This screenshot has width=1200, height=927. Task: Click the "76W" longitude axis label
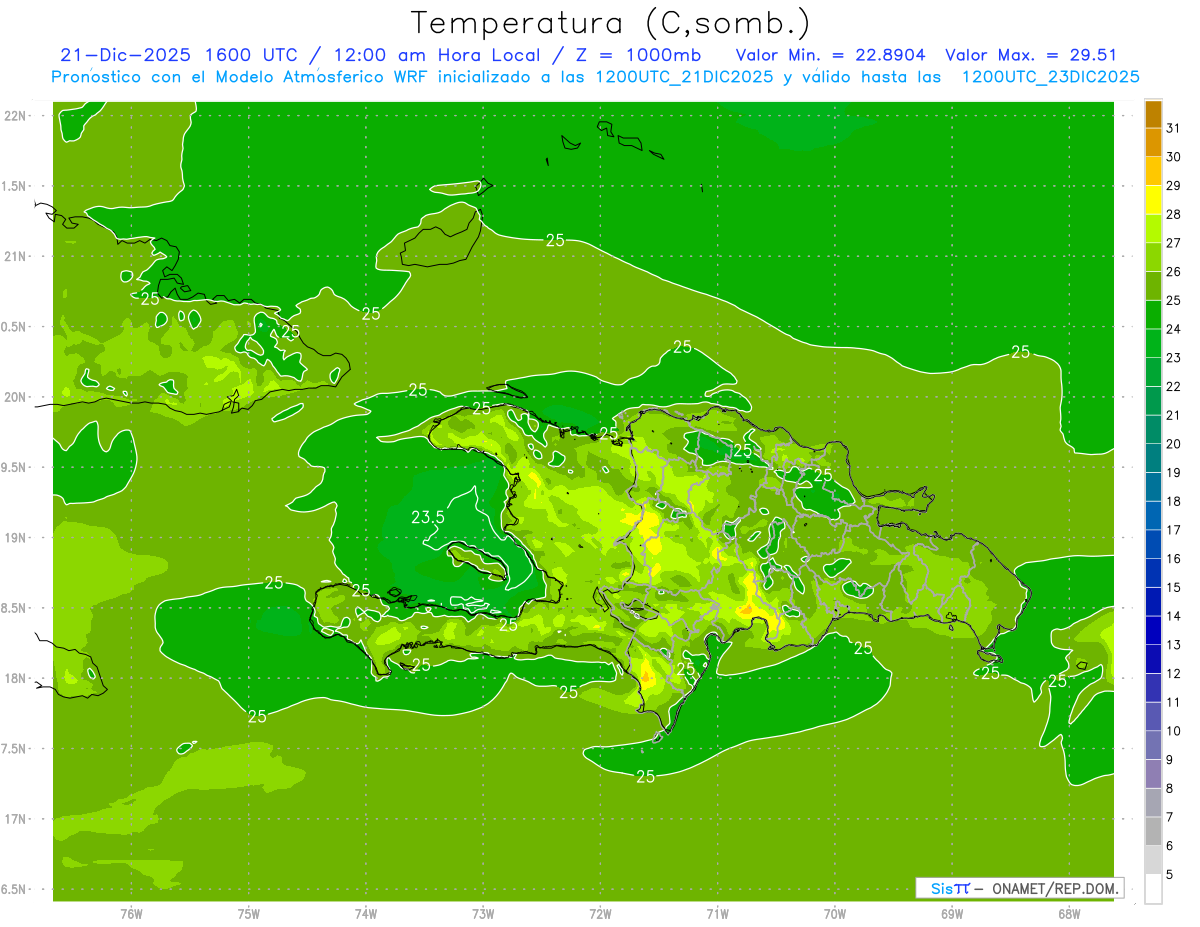131,914
